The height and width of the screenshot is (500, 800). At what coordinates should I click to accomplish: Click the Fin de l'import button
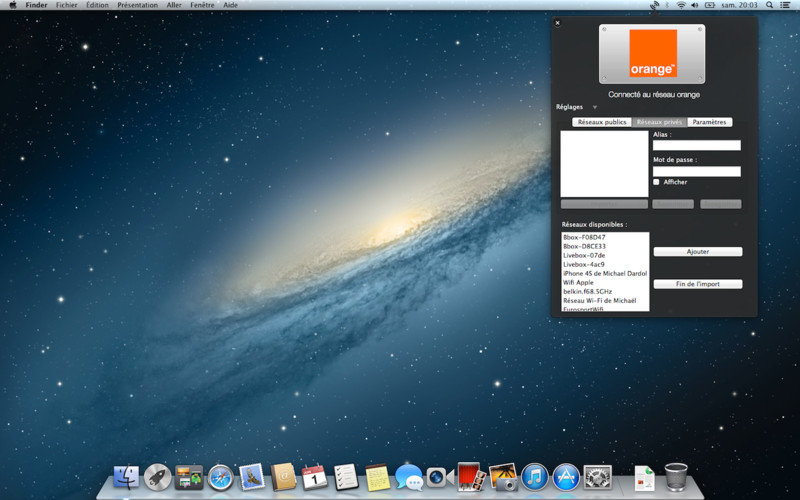click(697, 284)
